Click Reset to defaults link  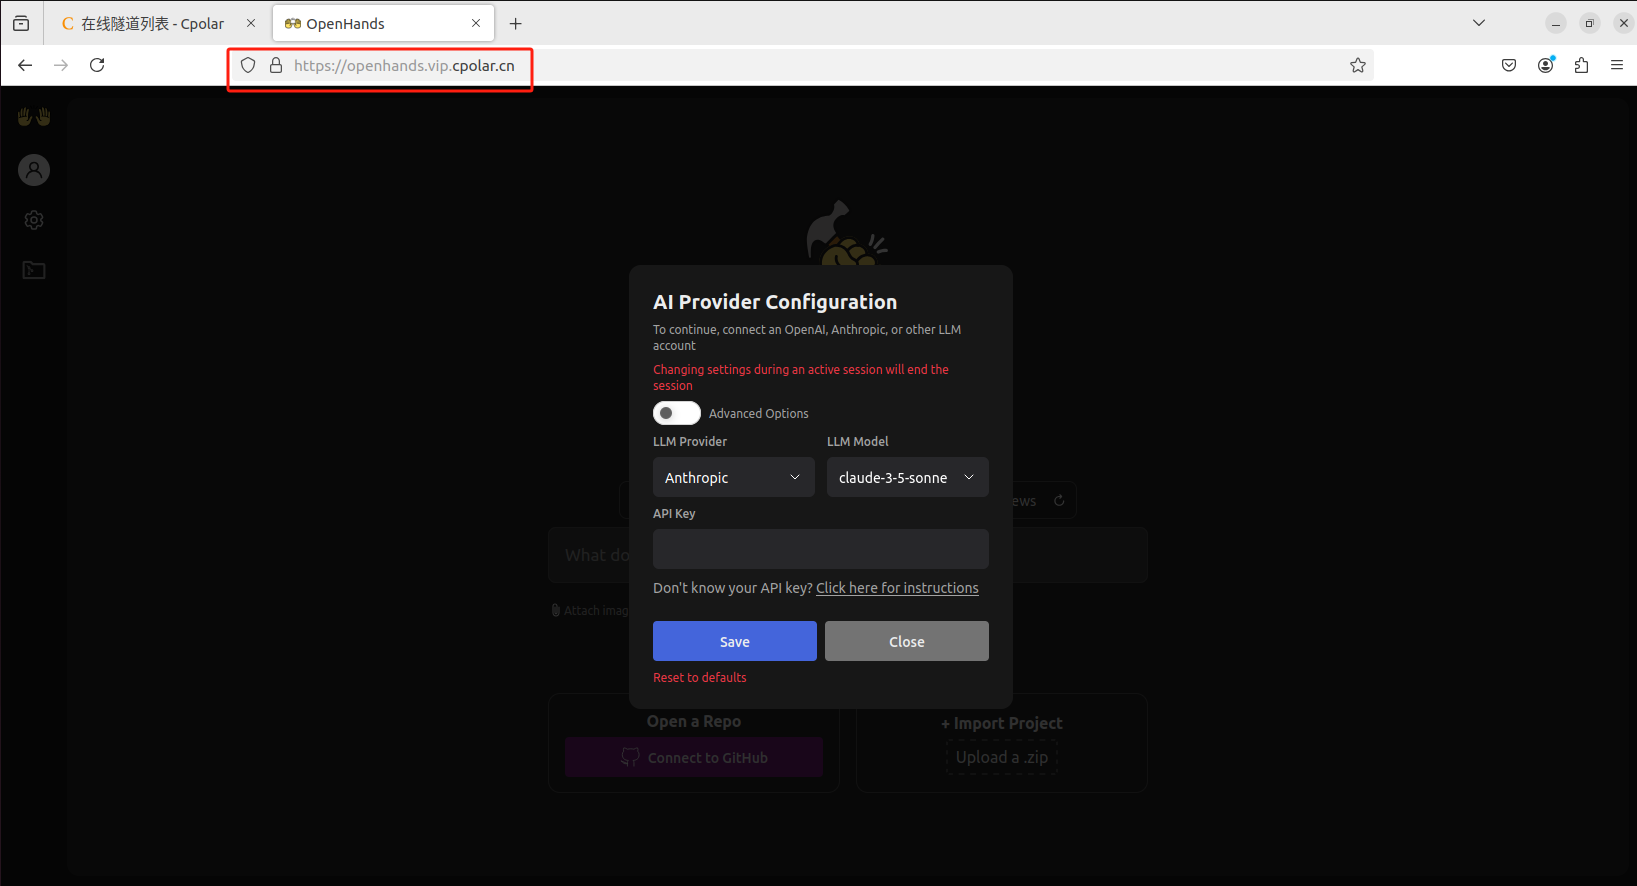(700, 677)
